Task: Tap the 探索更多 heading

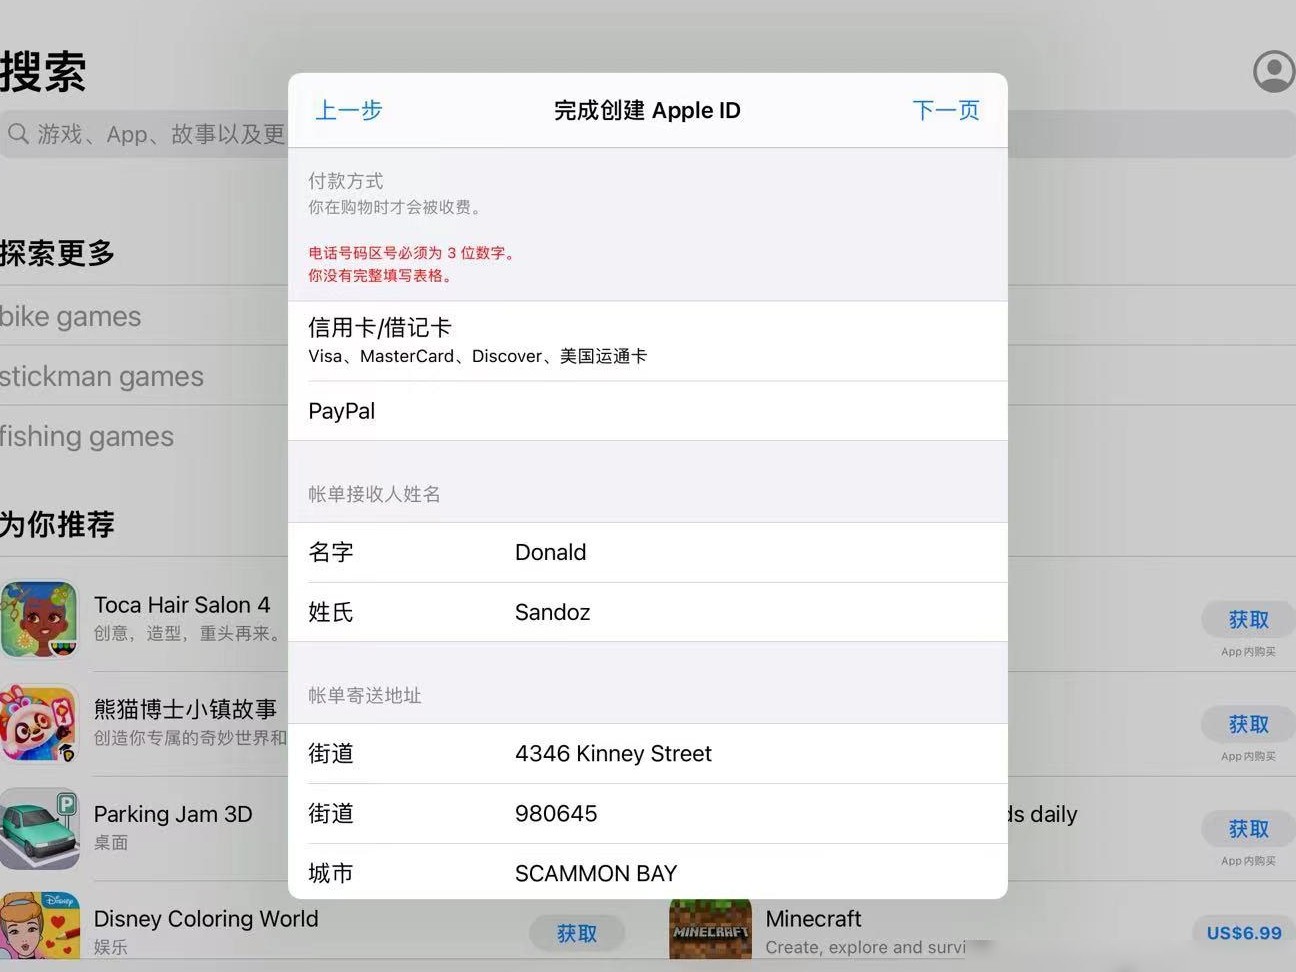Action: [x=57, y=253]
